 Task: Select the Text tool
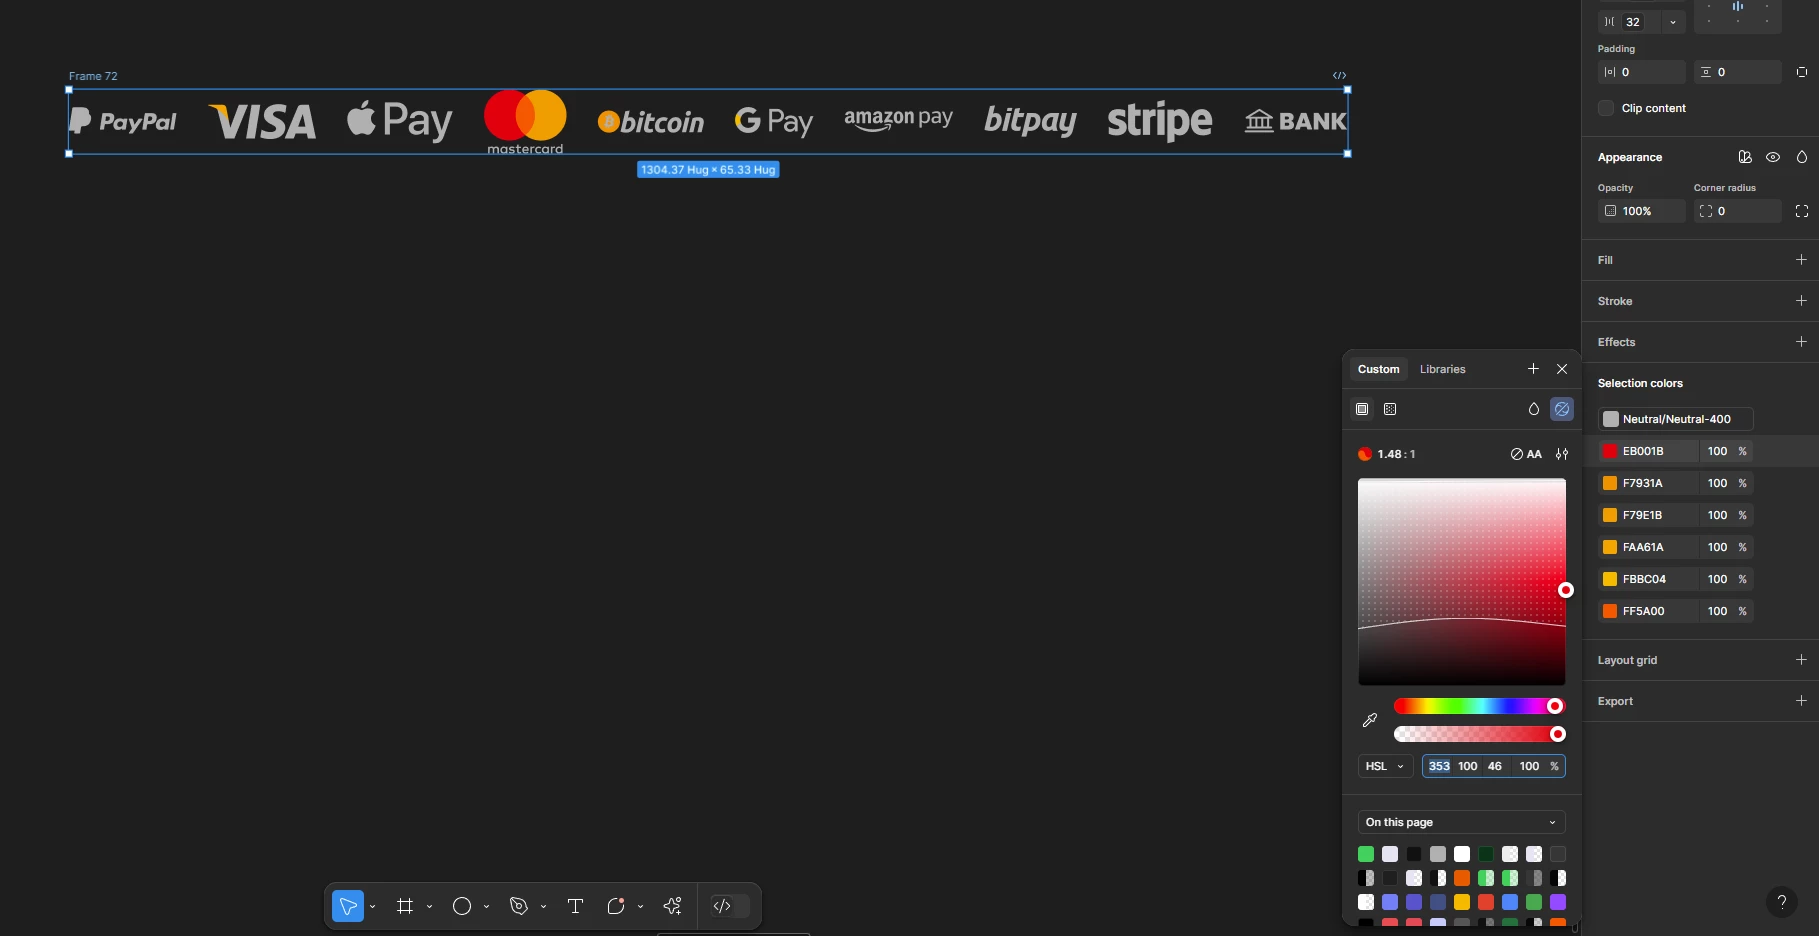[575, 906]
